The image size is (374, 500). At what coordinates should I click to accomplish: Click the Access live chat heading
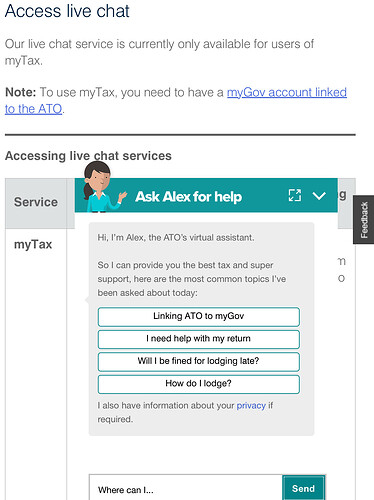point(67,11)
